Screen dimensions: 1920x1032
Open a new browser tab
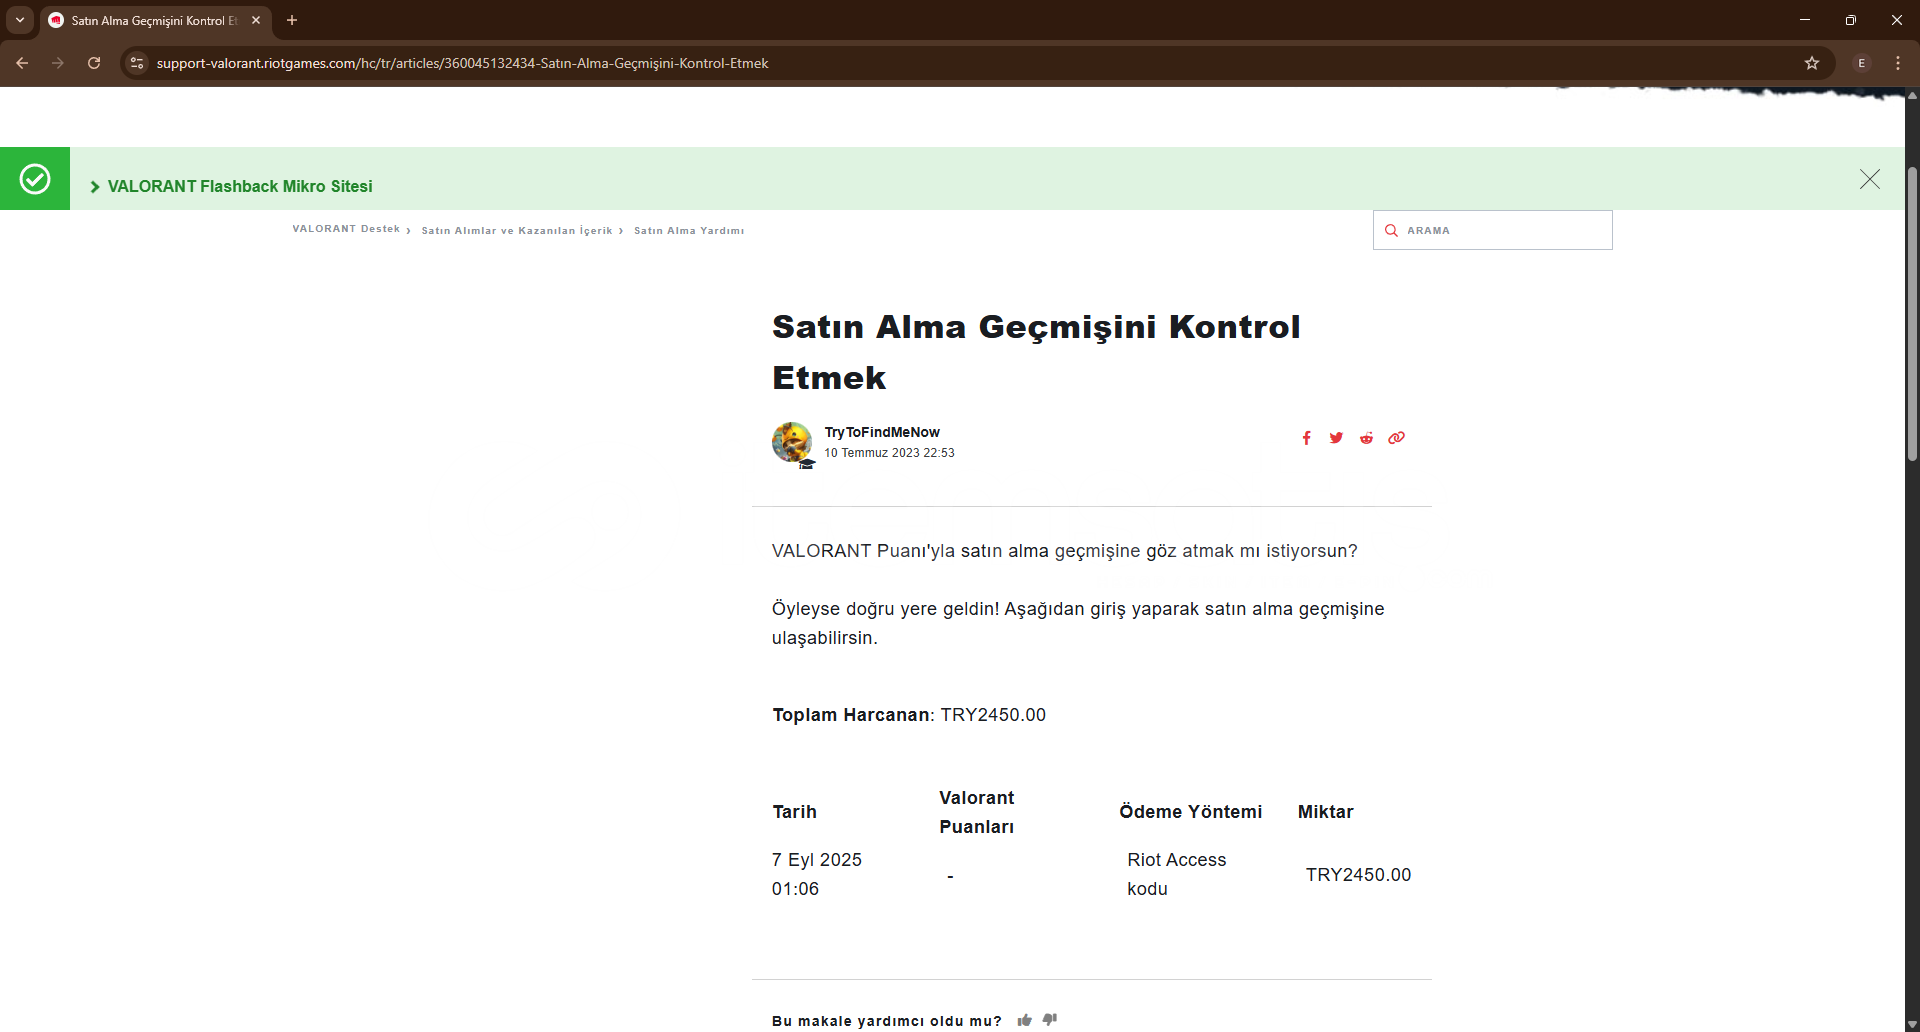pos(292,20)
